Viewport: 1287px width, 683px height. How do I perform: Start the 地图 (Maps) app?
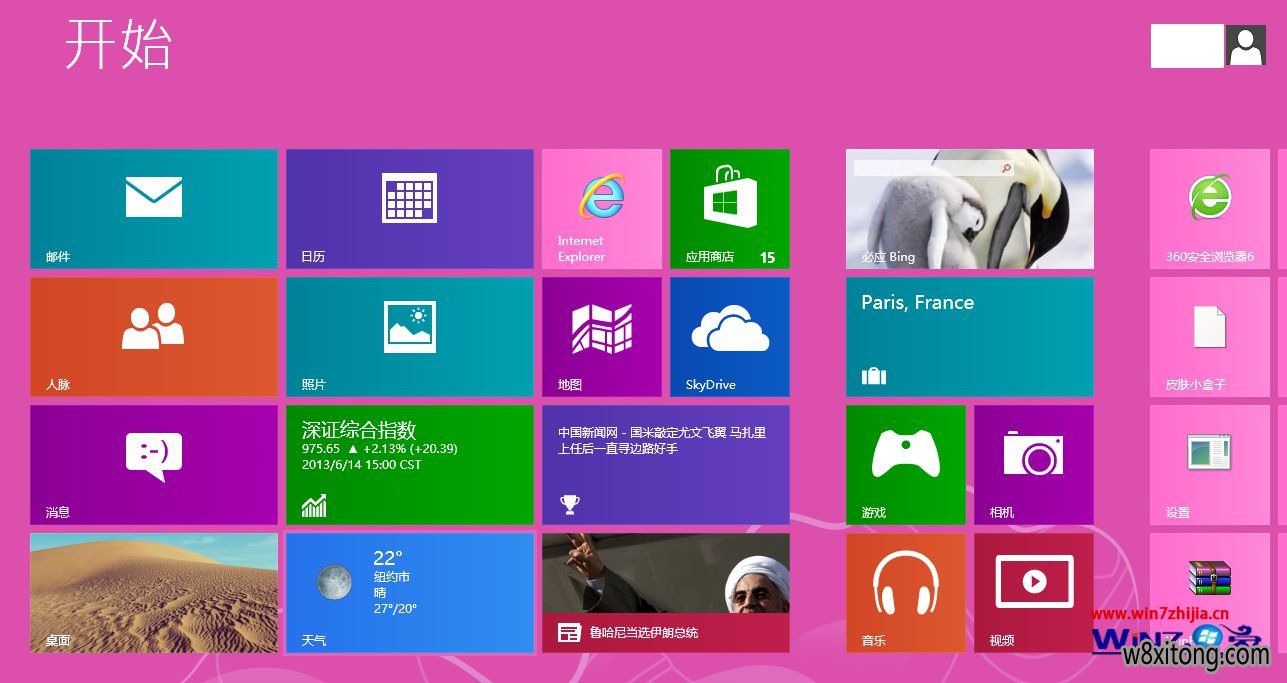click(601, 336)
